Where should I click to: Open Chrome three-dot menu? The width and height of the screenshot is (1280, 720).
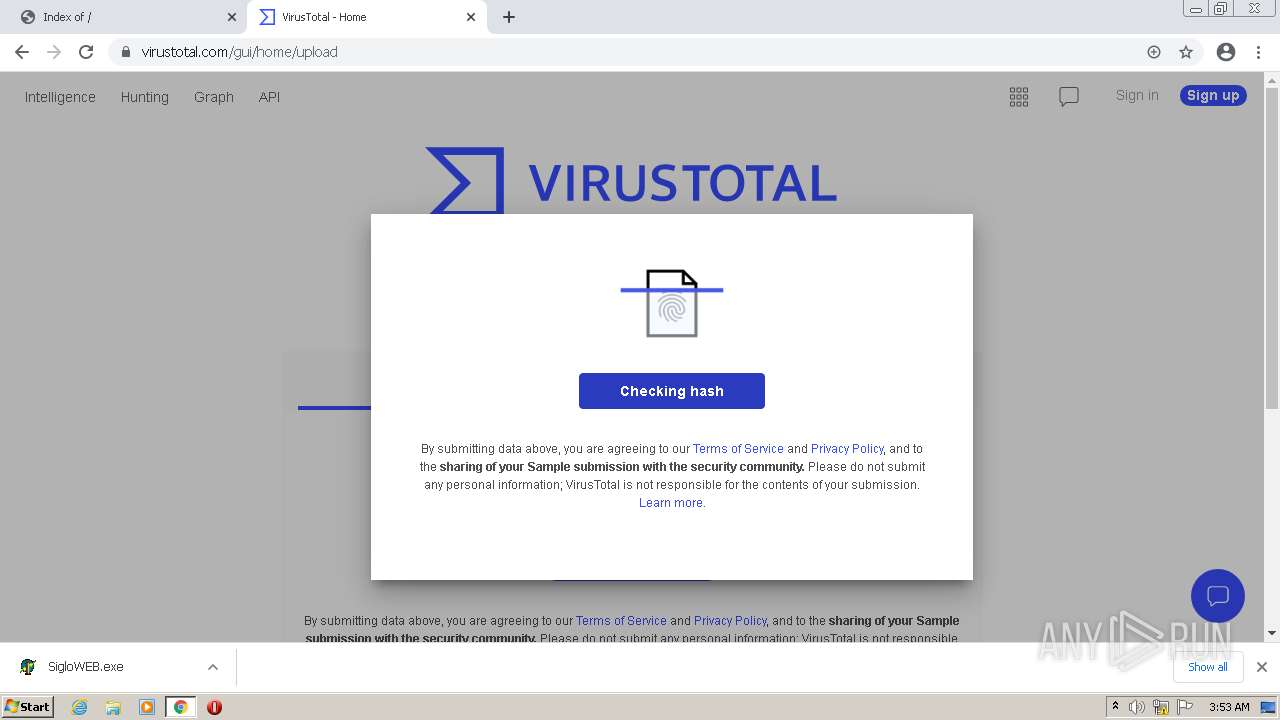pos(1259,52)
